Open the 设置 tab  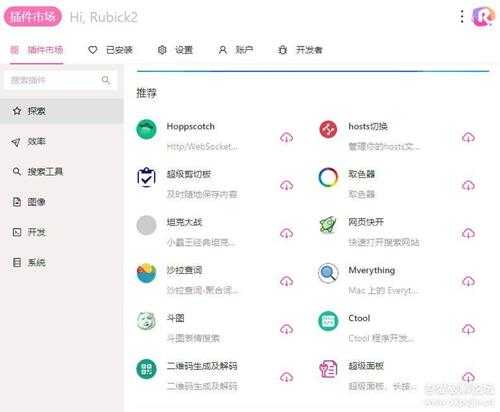coord(175,50)
